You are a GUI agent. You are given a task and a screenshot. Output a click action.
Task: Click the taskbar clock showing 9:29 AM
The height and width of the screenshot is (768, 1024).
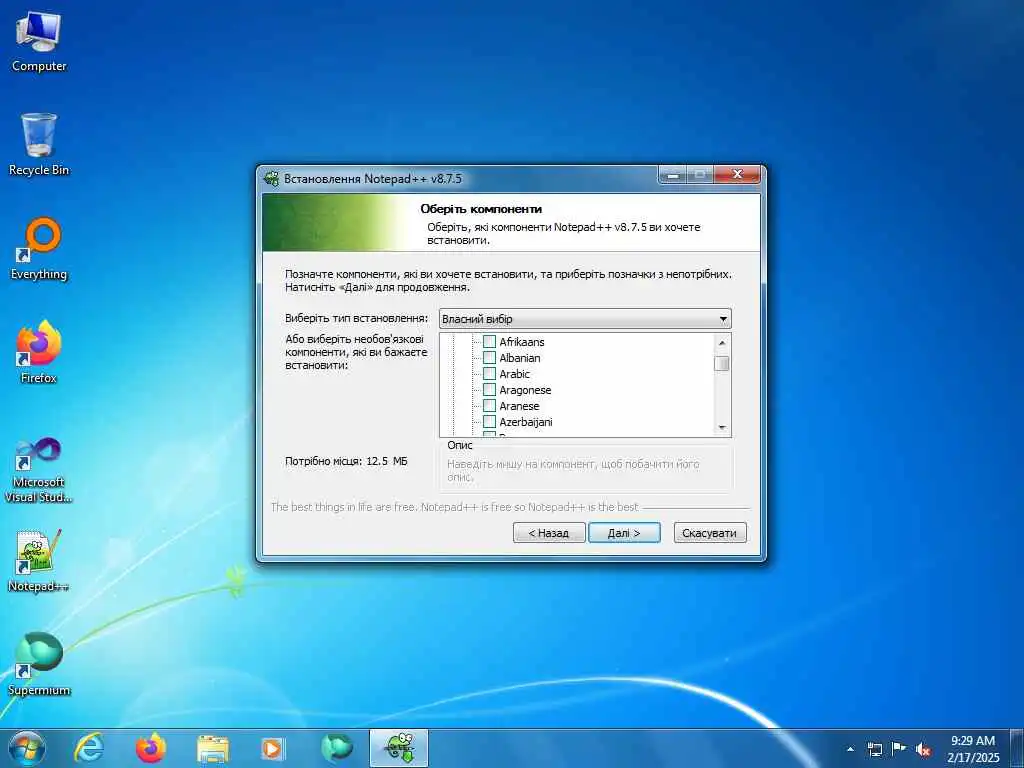point(972,749)
